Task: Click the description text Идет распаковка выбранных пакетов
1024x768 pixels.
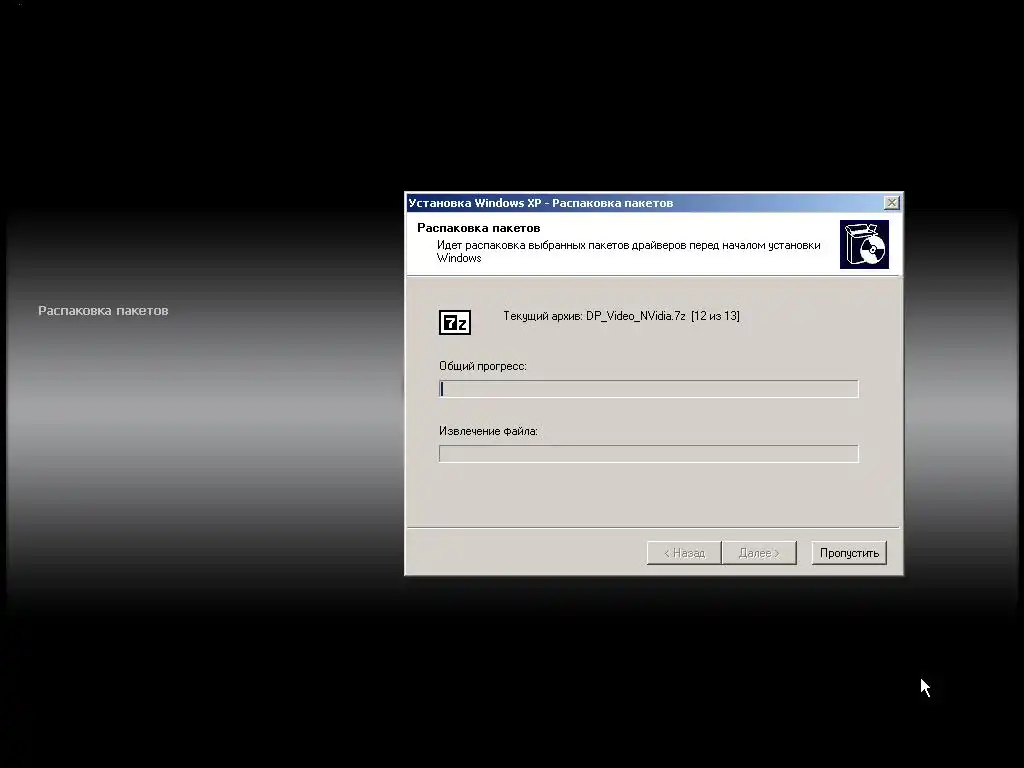Action: tap(628, 251)
